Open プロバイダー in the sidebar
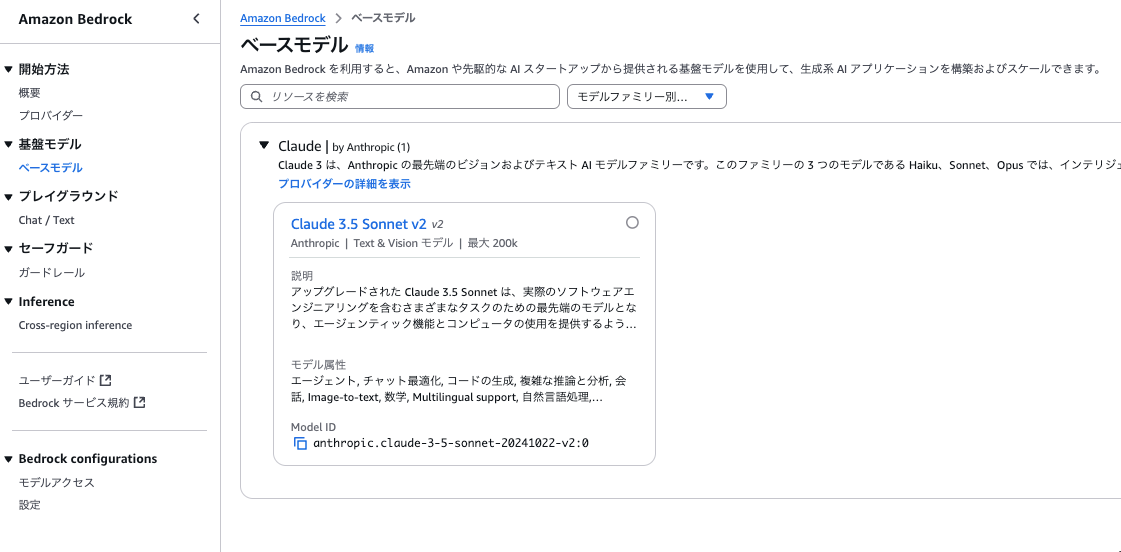Screen dimensions: 1121x552 (x=51, y=115)
